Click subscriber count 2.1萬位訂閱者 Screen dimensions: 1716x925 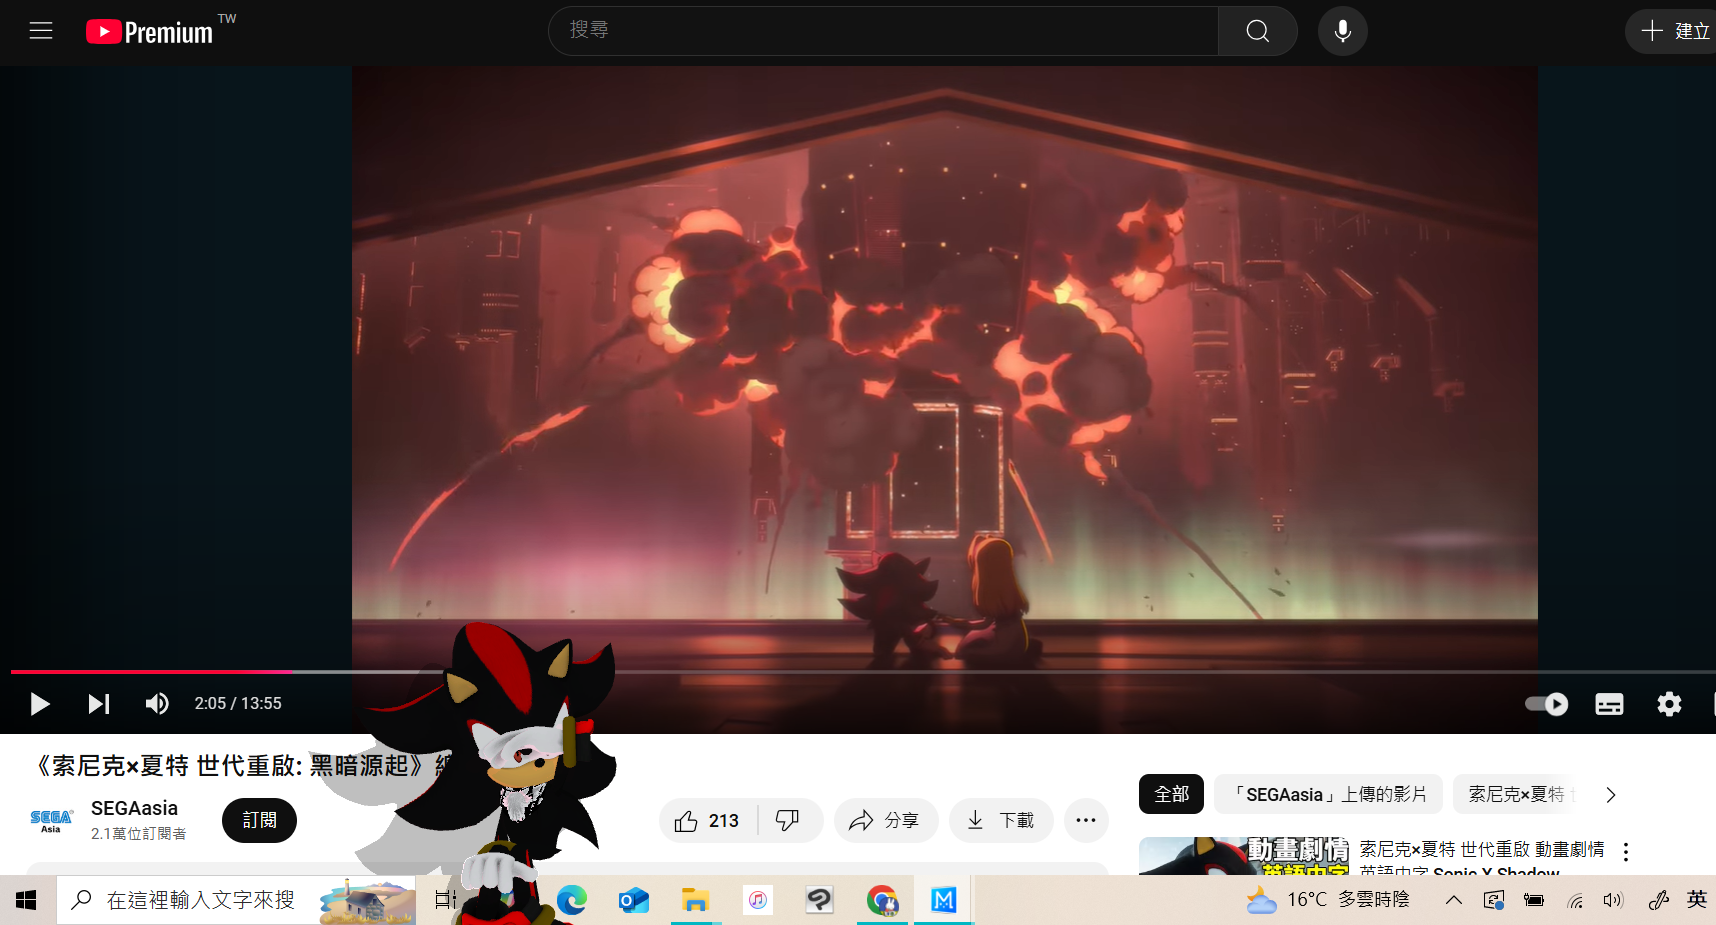click(138, 833)
